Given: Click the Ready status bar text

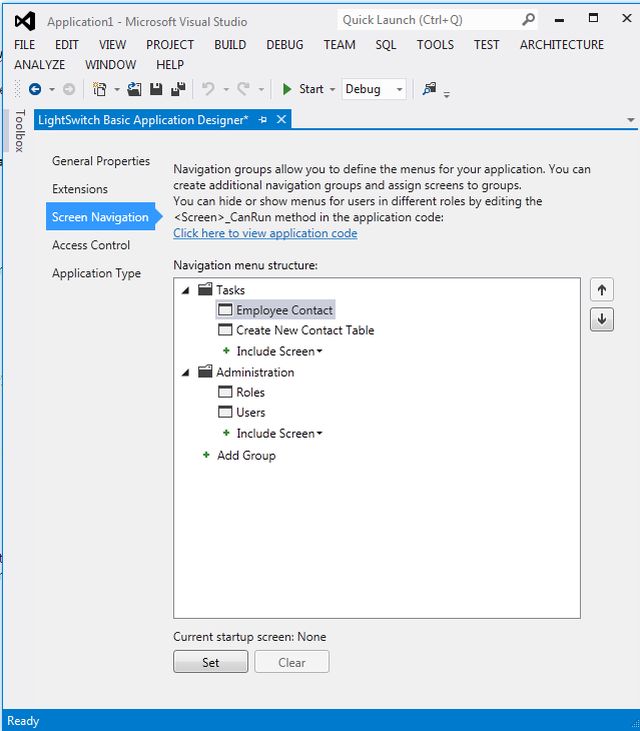Looking at the screenshot, I should [23, 721].
